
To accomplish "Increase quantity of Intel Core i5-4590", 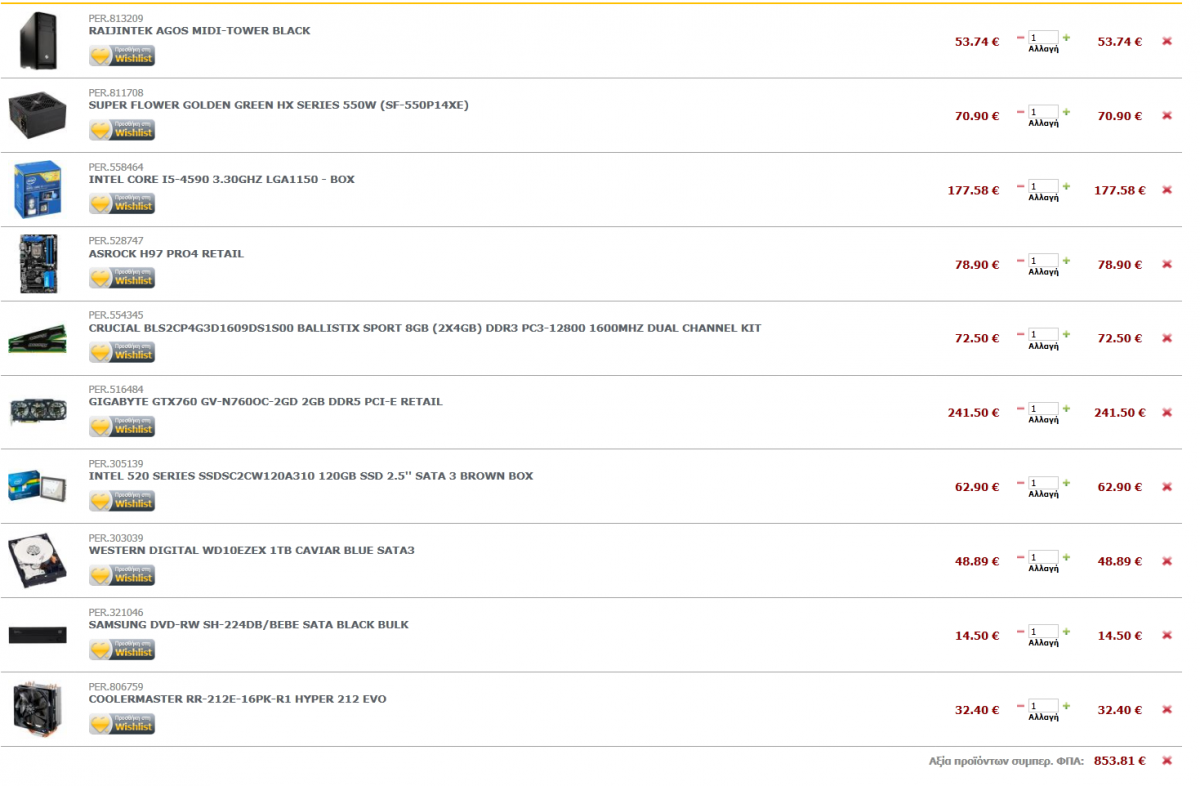I will pyautogui.click(x=1066, y=186).
